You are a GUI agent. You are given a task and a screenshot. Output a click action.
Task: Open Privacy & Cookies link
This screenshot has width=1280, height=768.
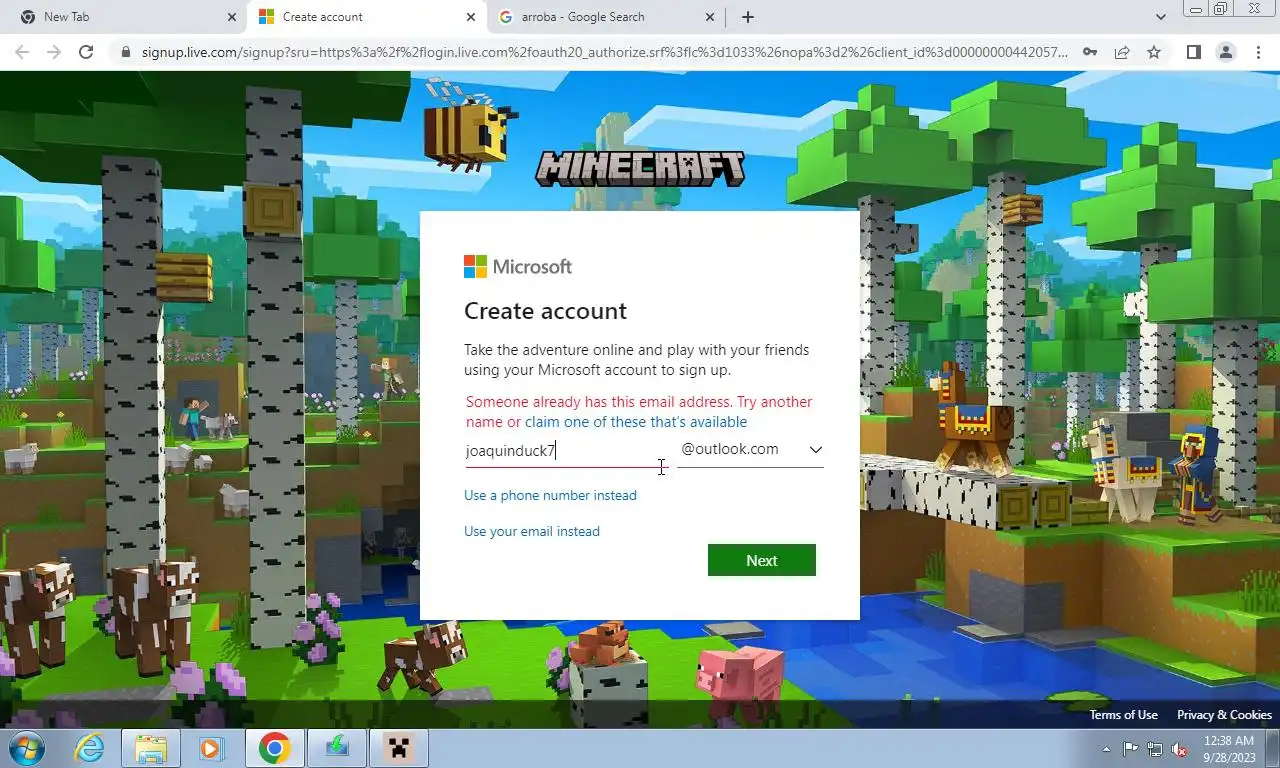[x=1224, y=715]
